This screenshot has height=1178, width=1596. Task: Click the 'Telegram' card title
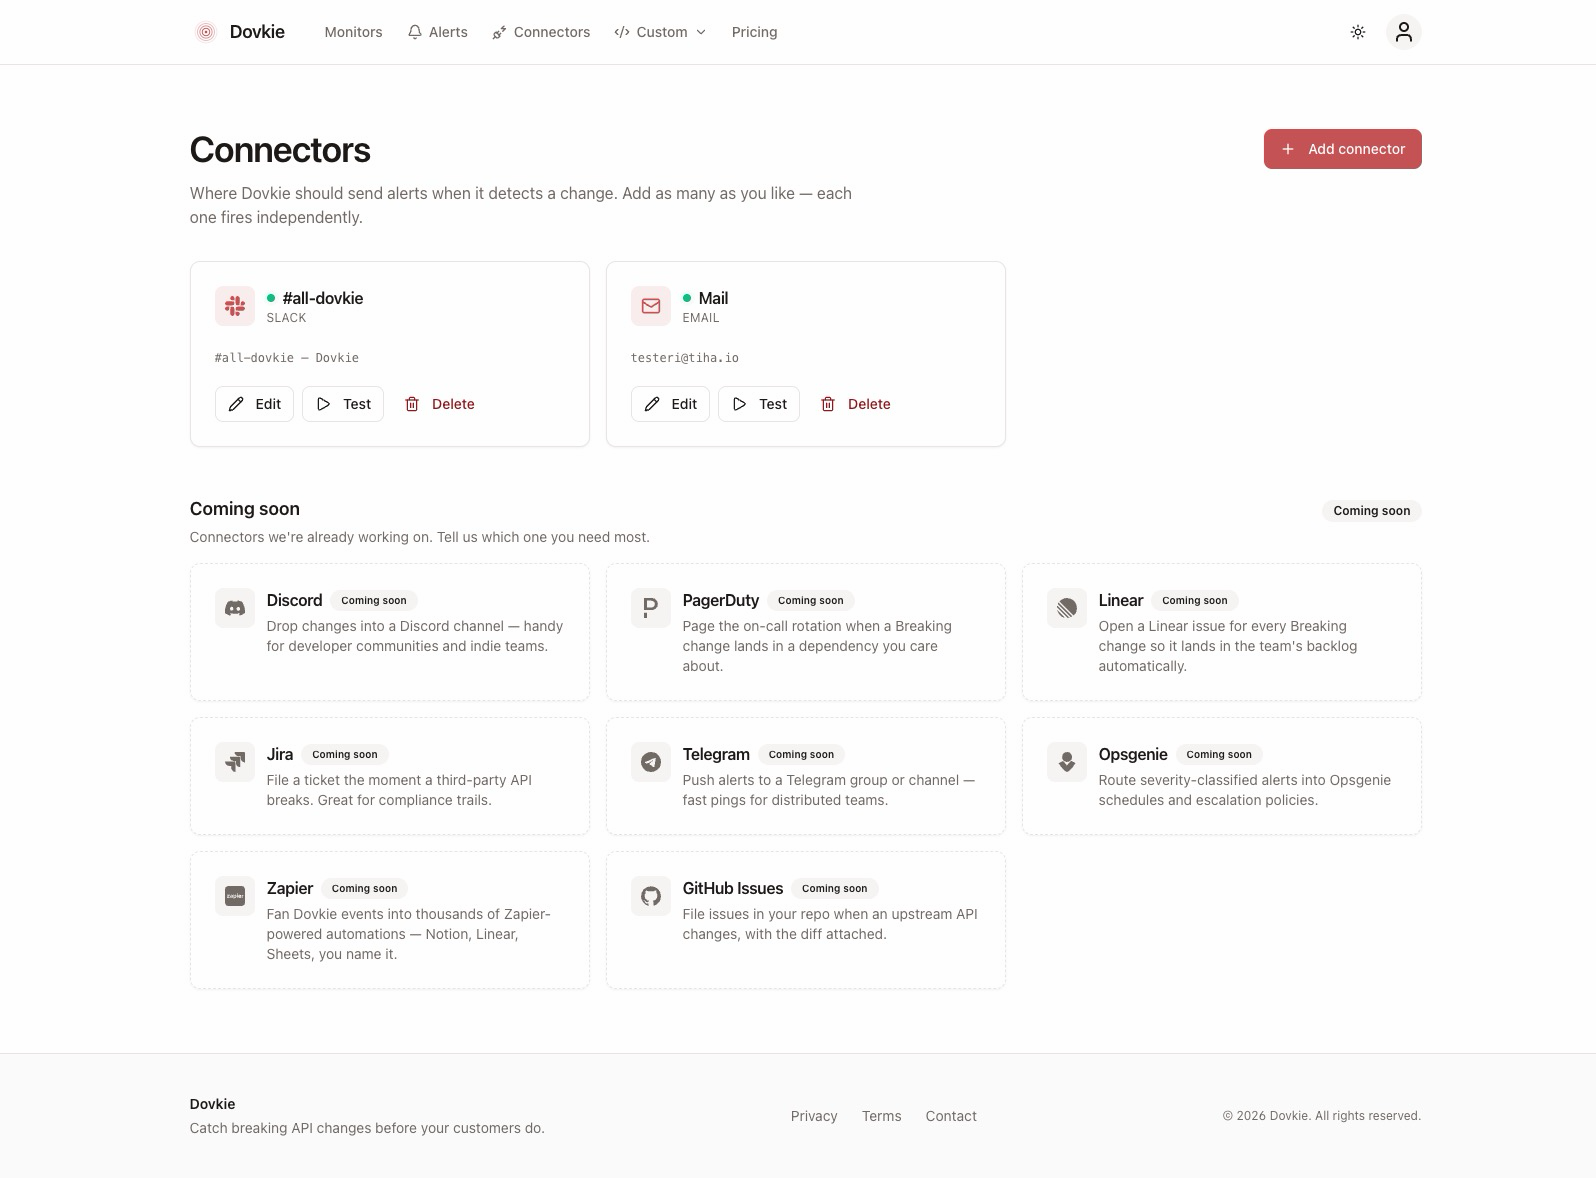click(716, 755)
